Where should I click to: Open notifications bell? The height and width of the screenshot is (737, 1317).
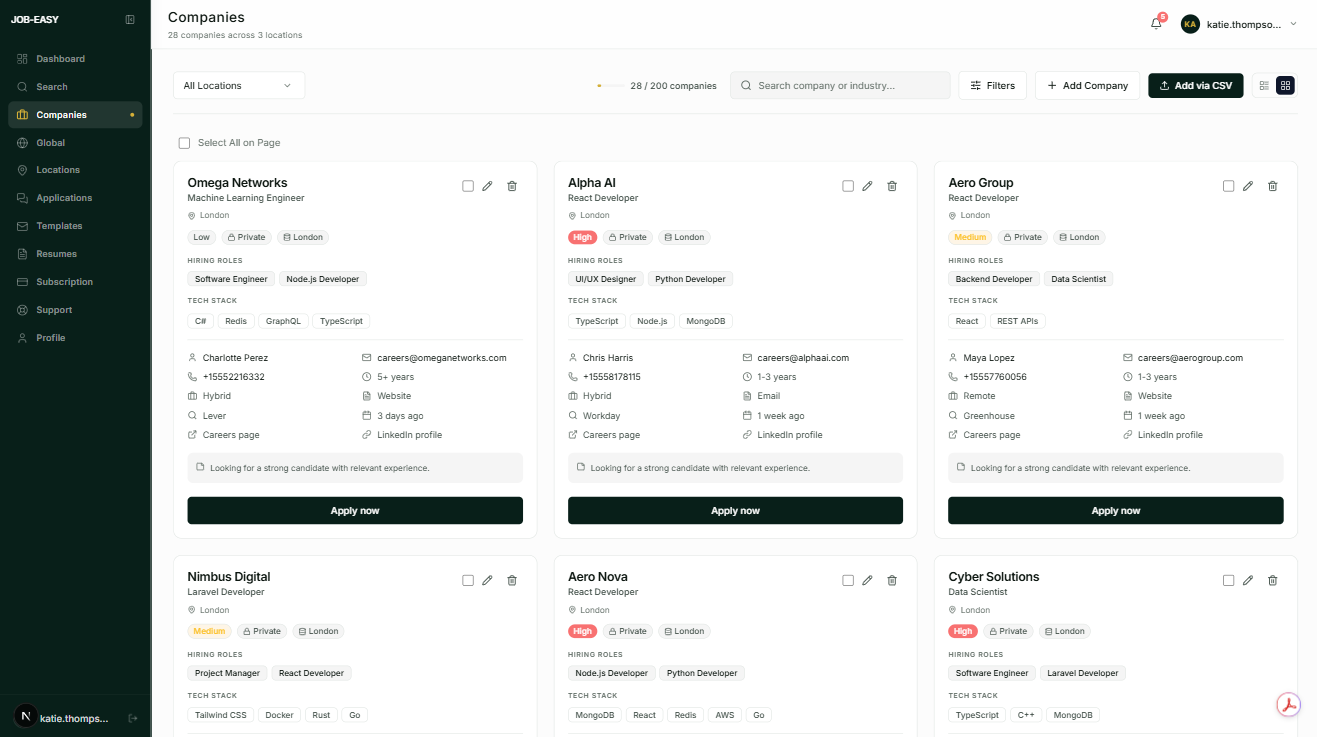point(1156,24)
